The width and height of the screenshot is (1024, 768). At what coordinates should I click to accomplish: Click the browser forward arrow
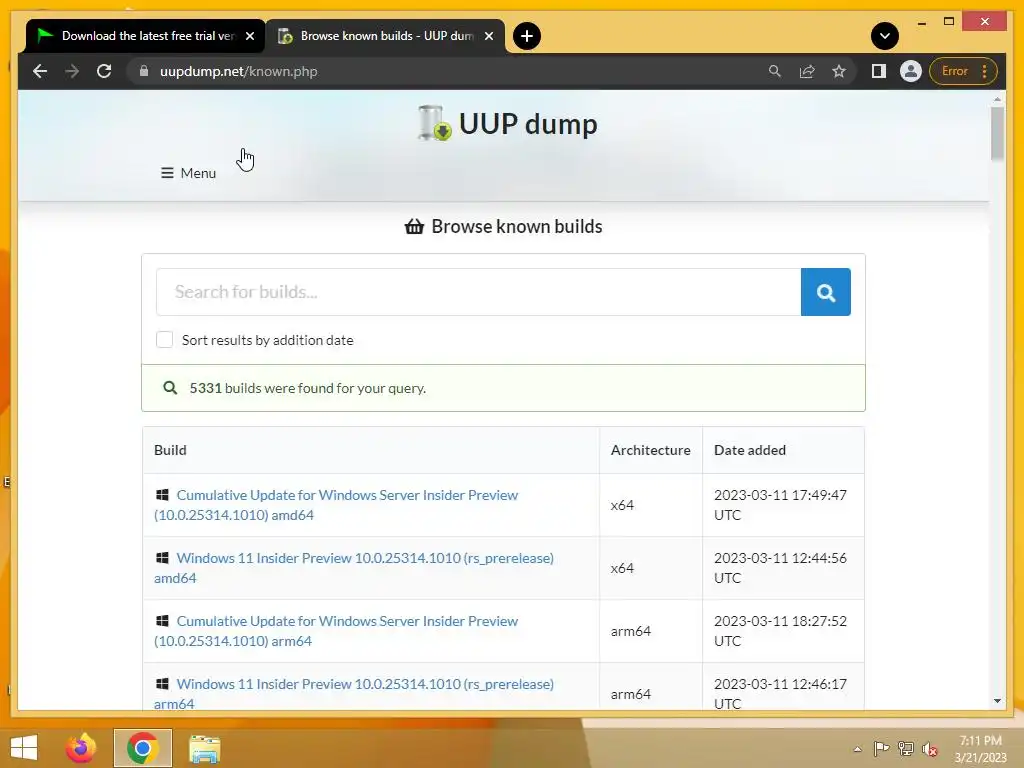click(x=72, y=71)
